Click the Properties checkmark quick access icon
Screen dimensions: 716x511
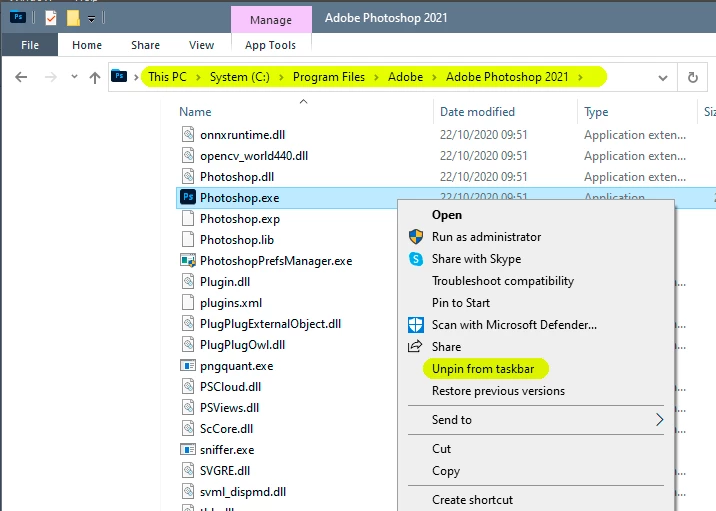coord(51,18)
